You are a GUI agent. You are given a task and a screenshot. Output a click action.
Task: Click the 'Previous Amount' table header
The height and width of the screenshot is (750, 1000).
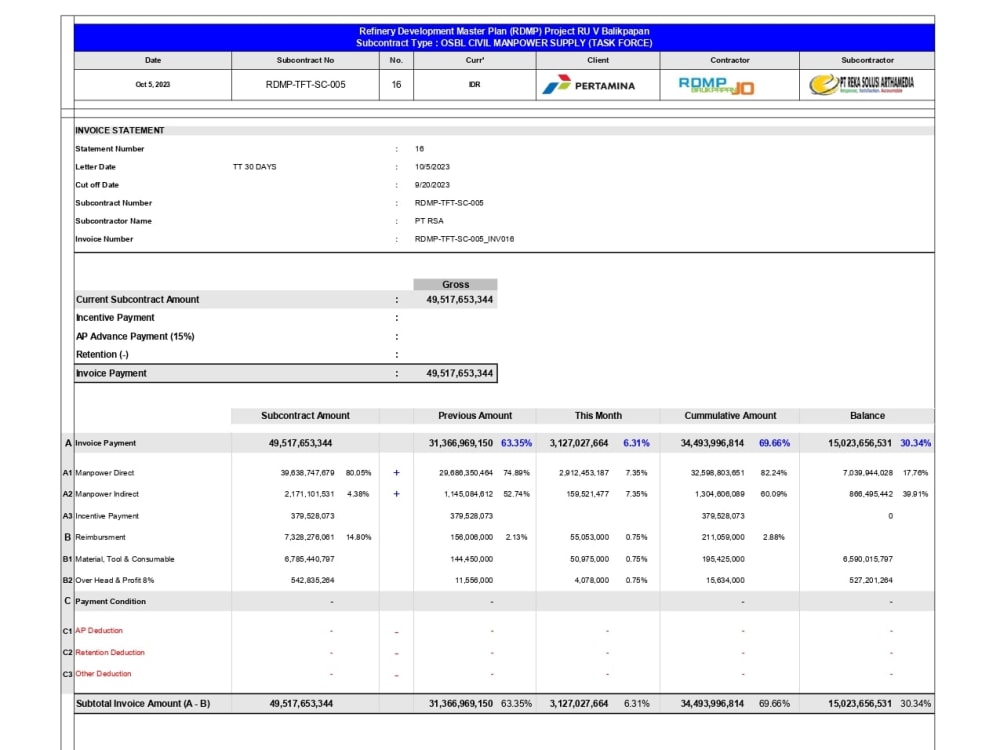475,415
